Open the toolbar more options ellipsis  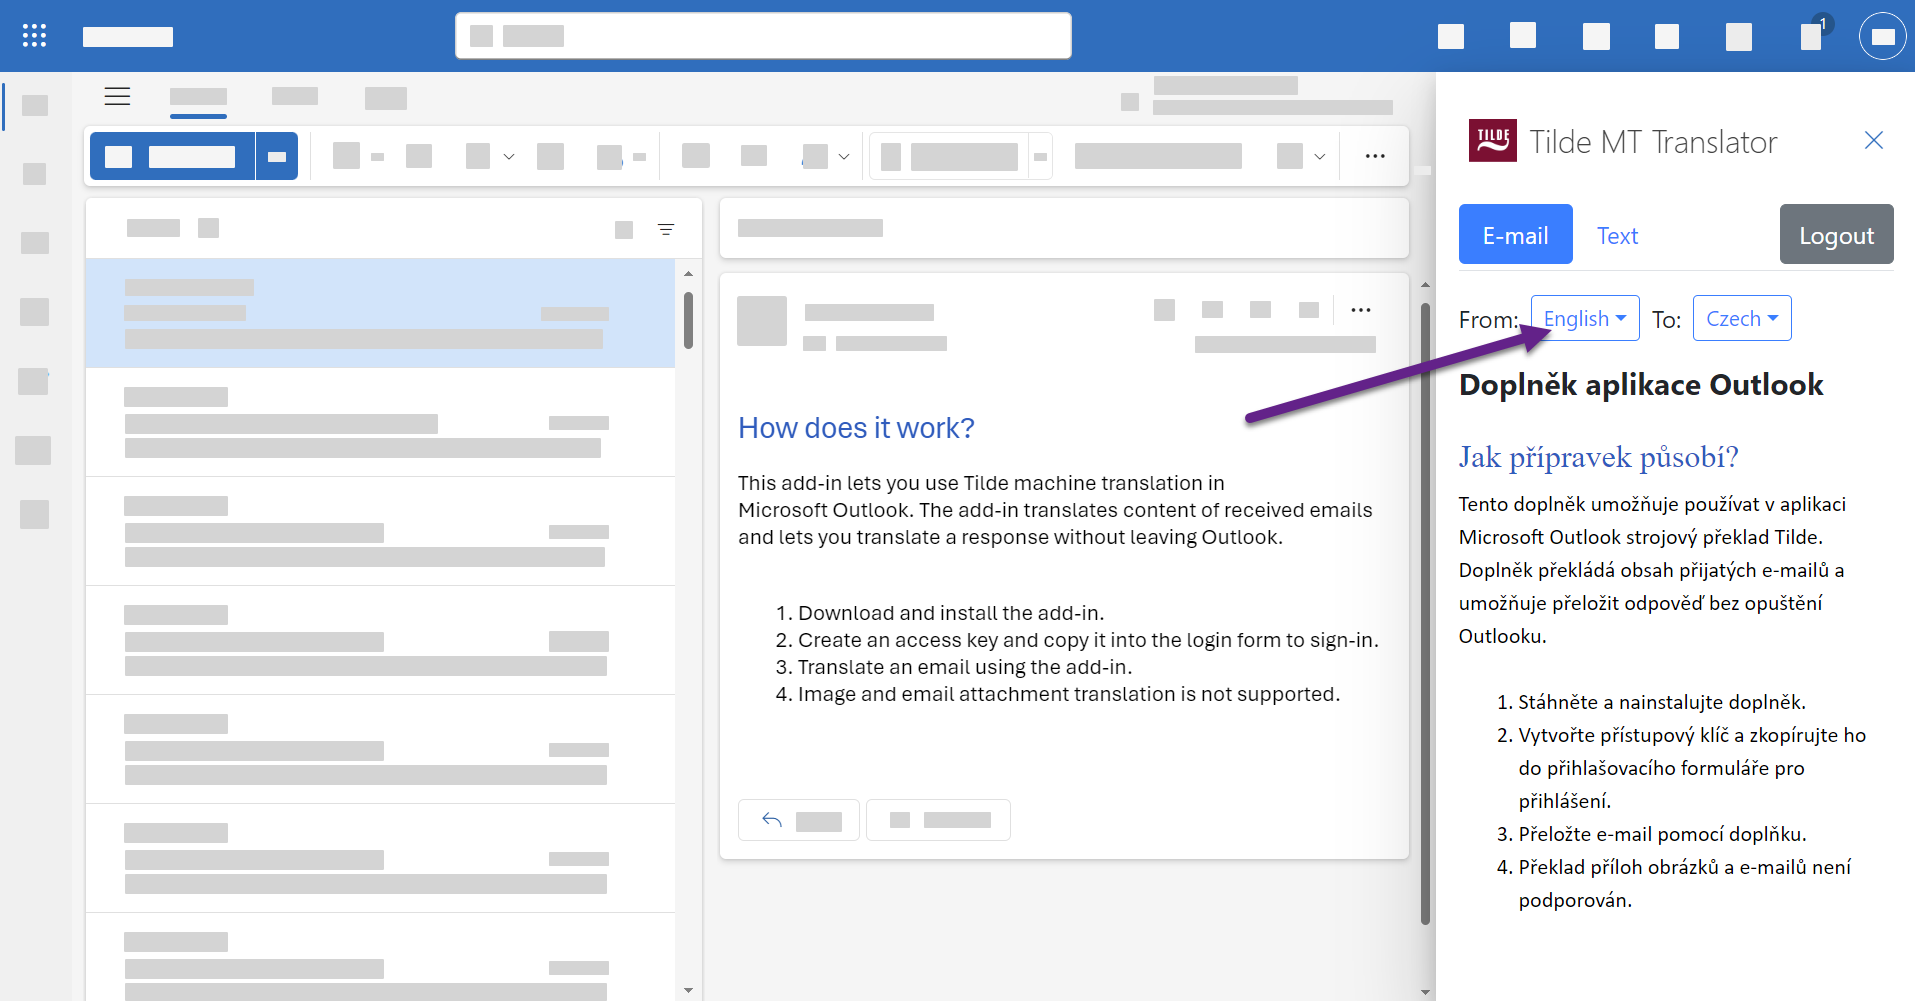coord(1375,156)
